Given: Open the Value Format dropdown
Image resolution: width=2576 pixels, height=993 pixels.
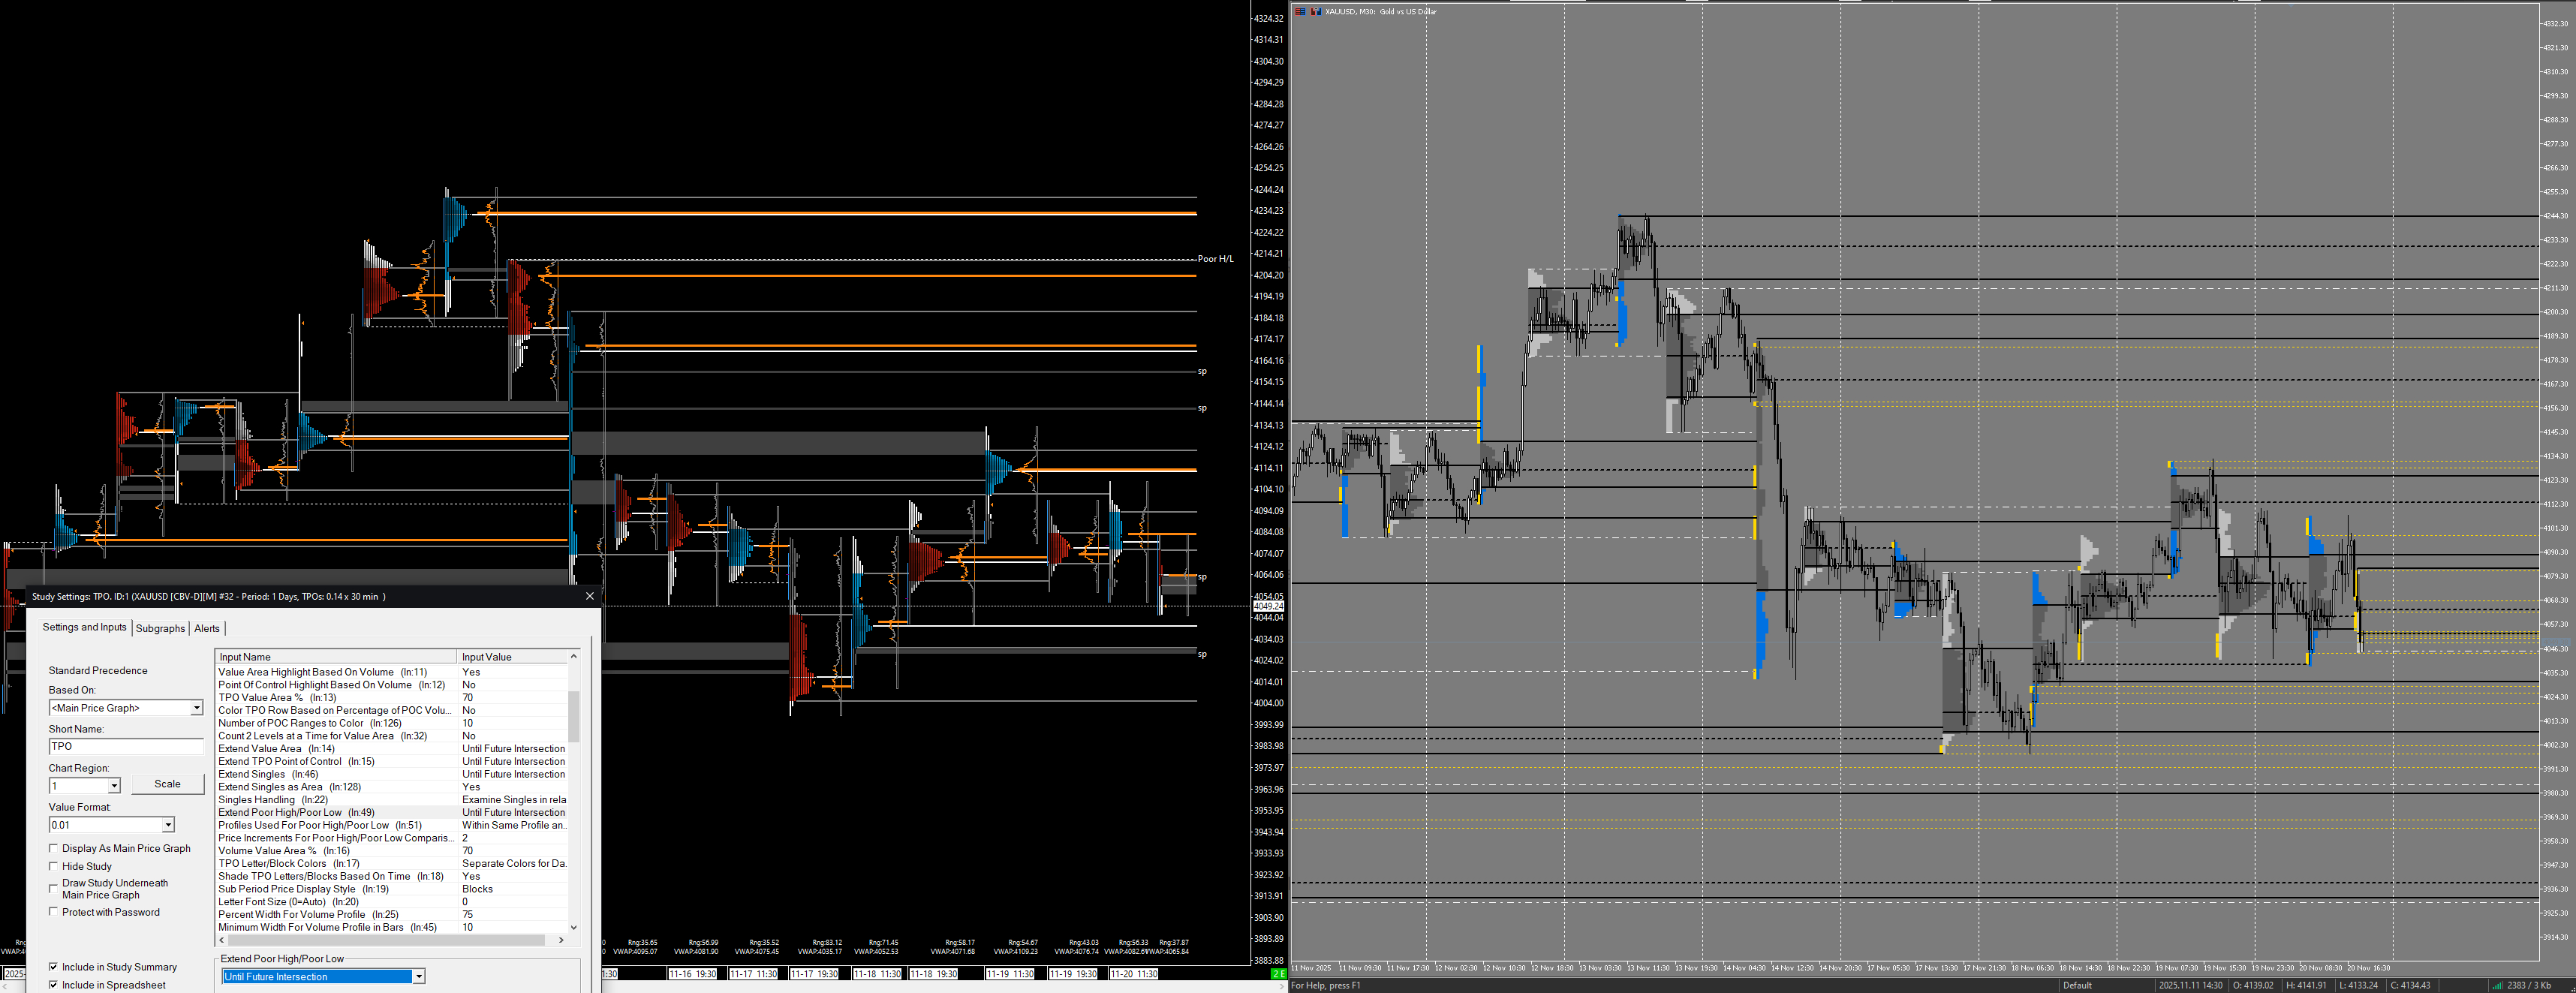Looking at the screenshot, I should 168,825.
